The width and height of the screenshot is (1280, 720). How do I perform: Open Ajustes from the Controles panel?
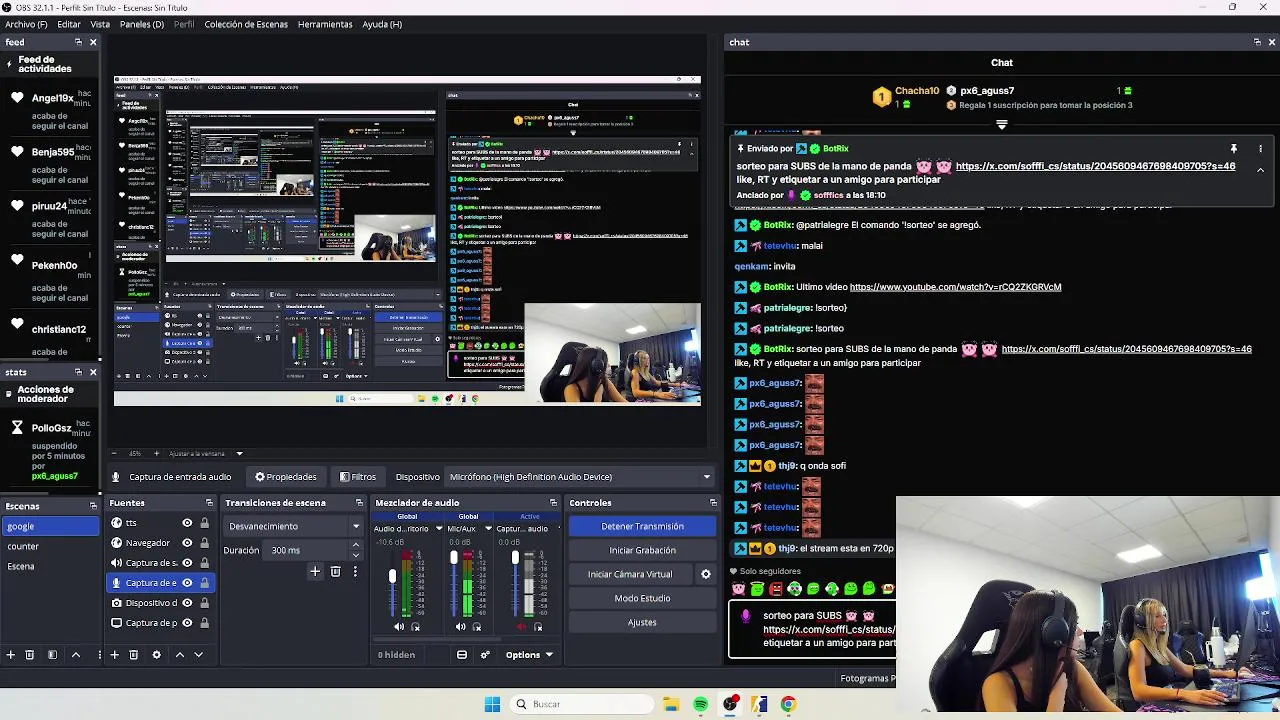point(642,622)
